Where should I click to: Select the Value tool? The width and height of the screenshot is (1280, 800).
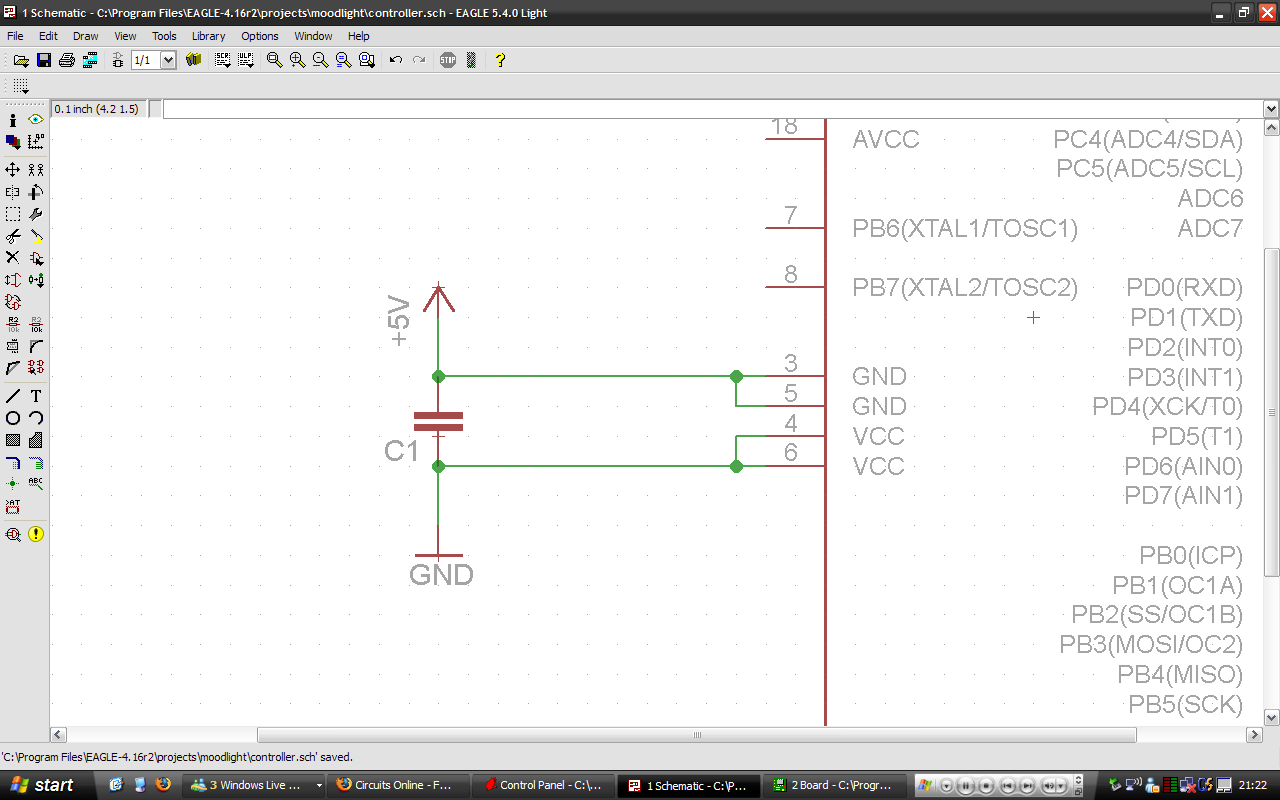pos(36,324)
